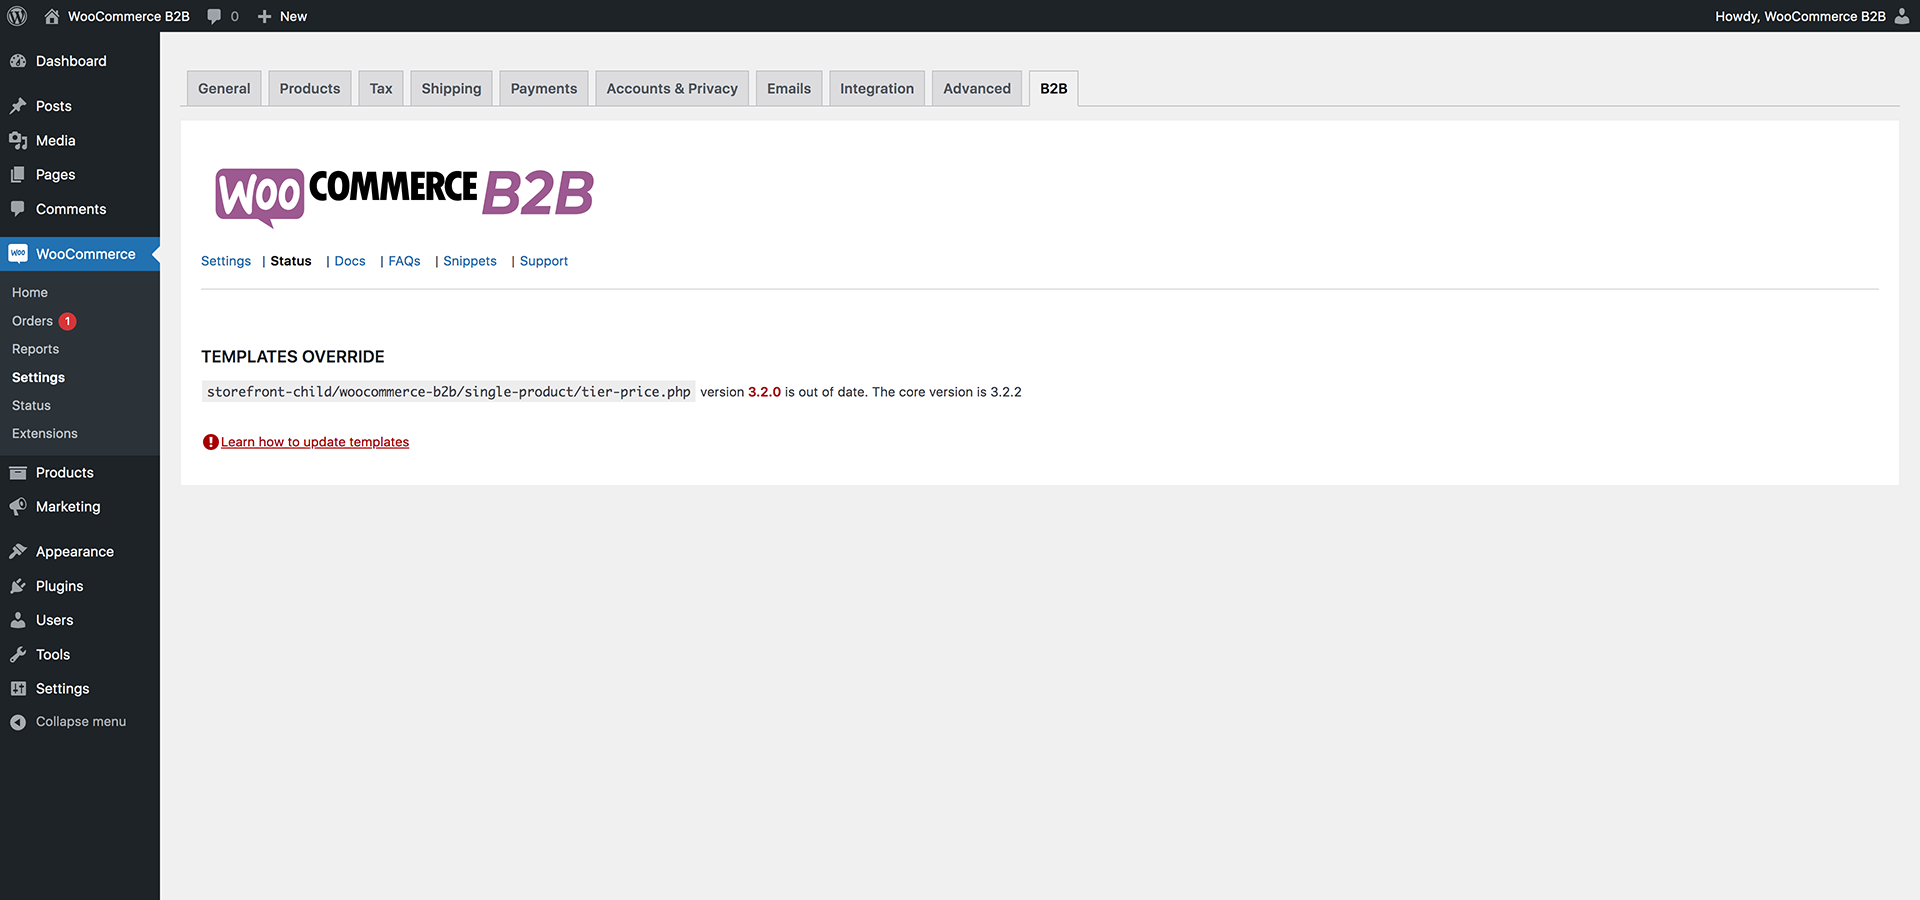Click the Tools wrench icon
The height and width of the screenshot is (900, 1920).
[x=18, y=654]
